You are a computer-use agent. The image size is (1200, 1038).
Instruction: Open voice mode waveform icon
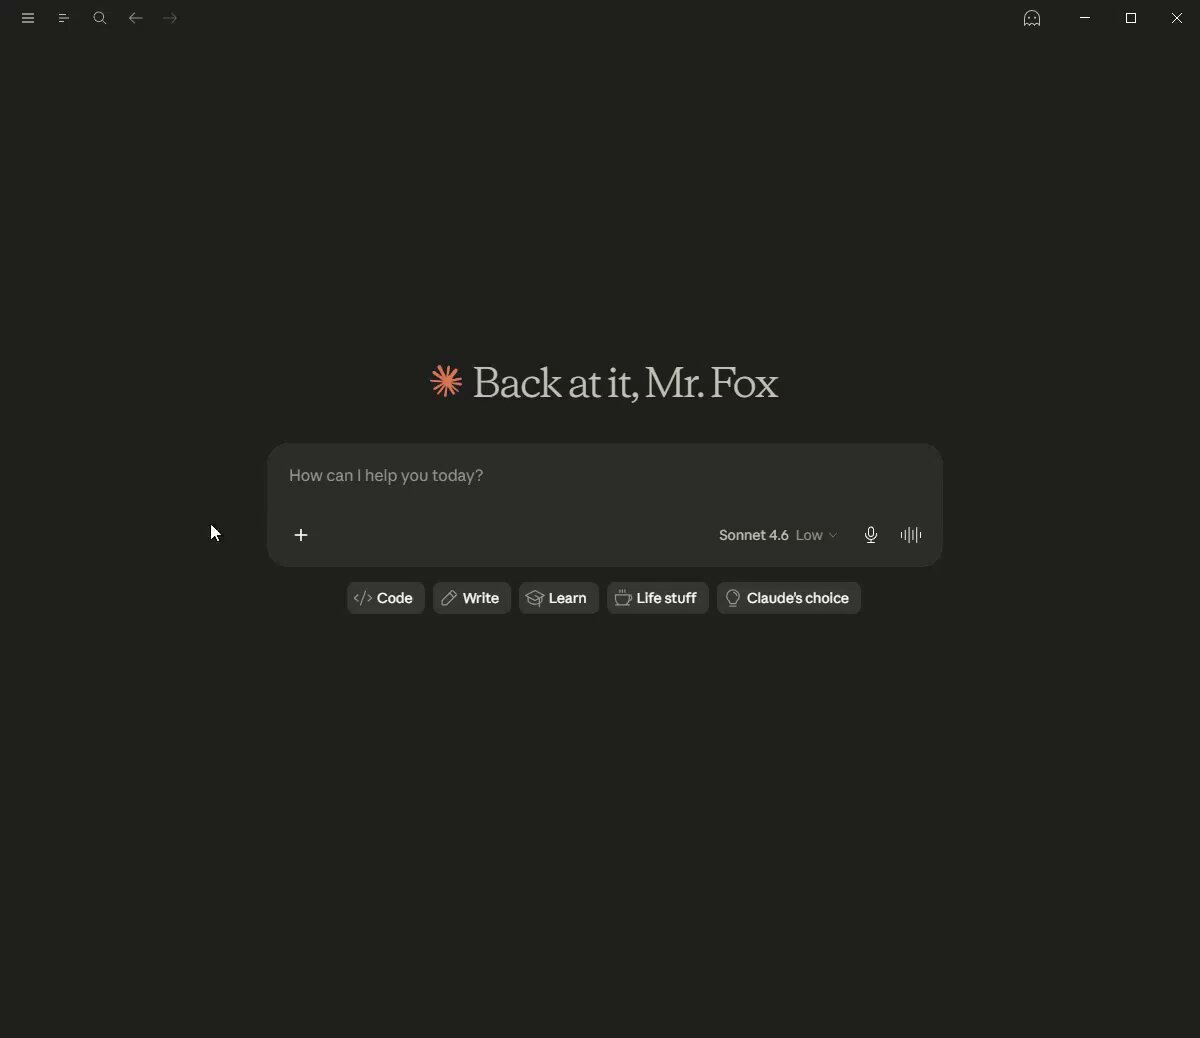coord(911,535)
